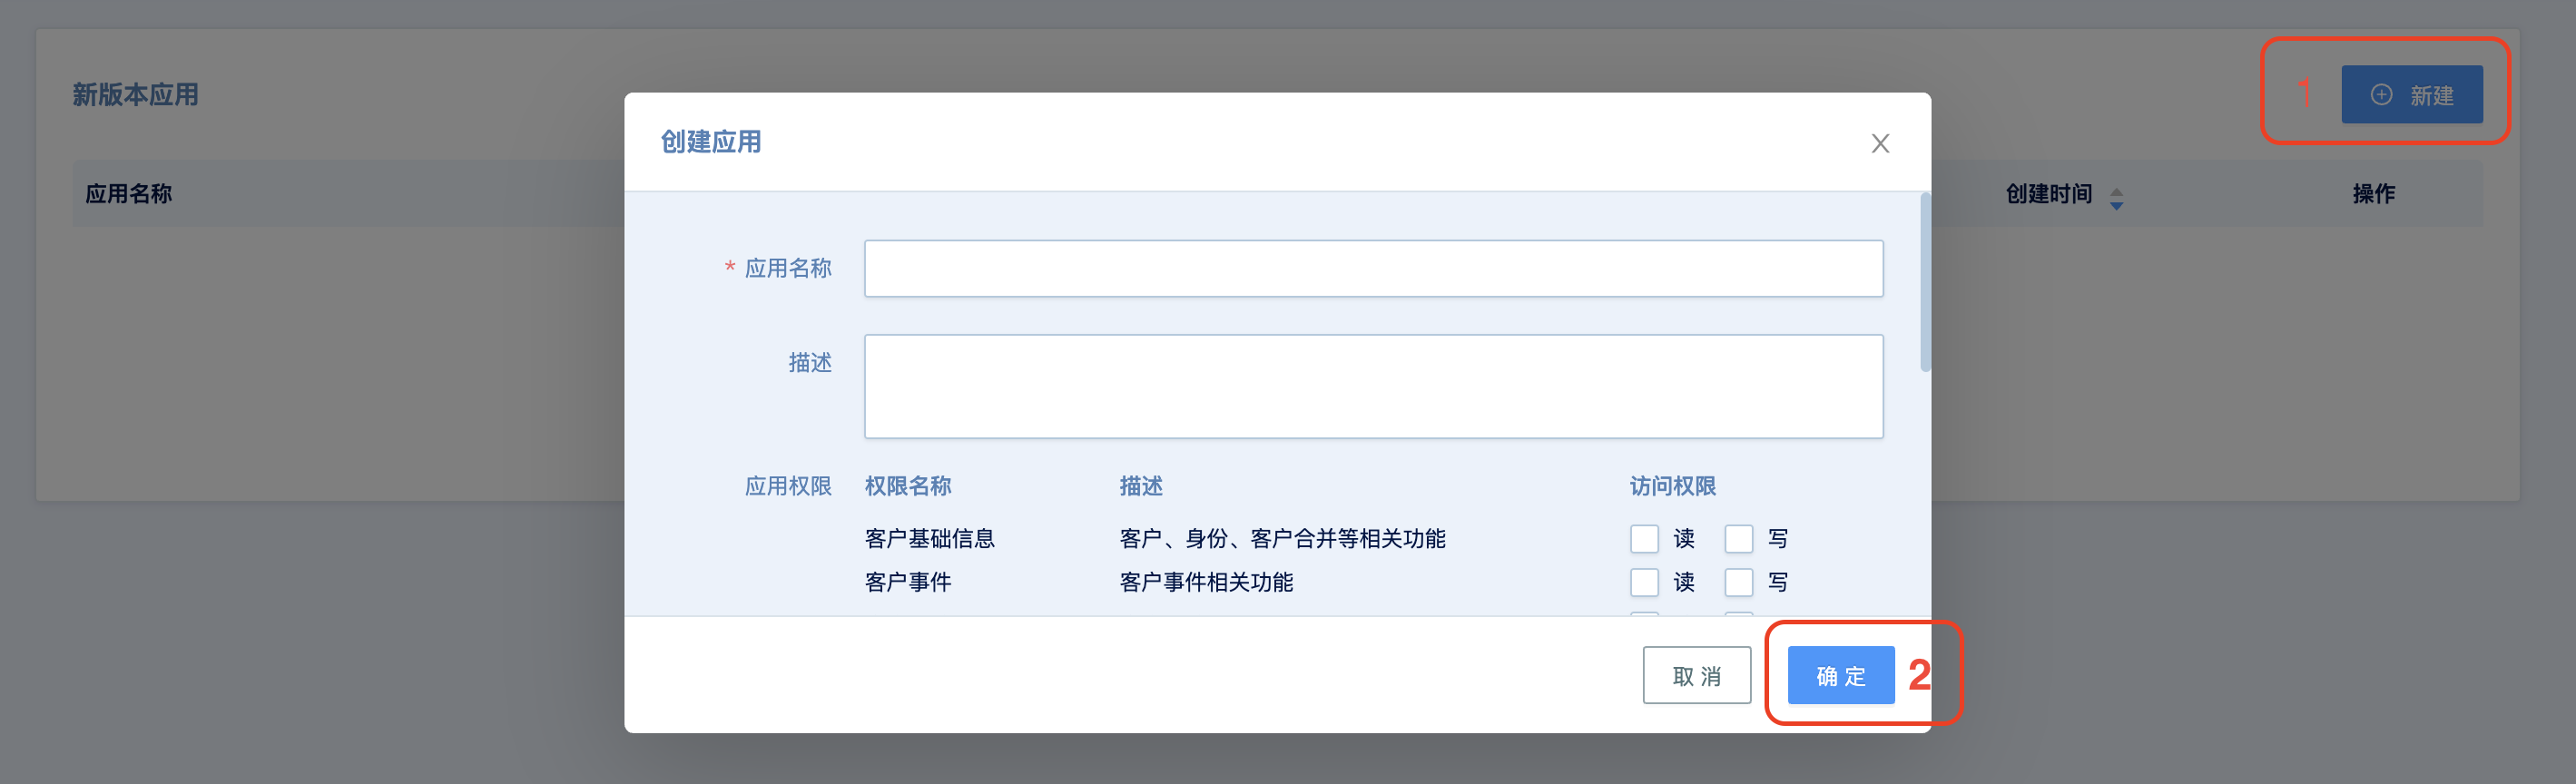Click the 创建时间 column header

click(x=2048, y=194)
